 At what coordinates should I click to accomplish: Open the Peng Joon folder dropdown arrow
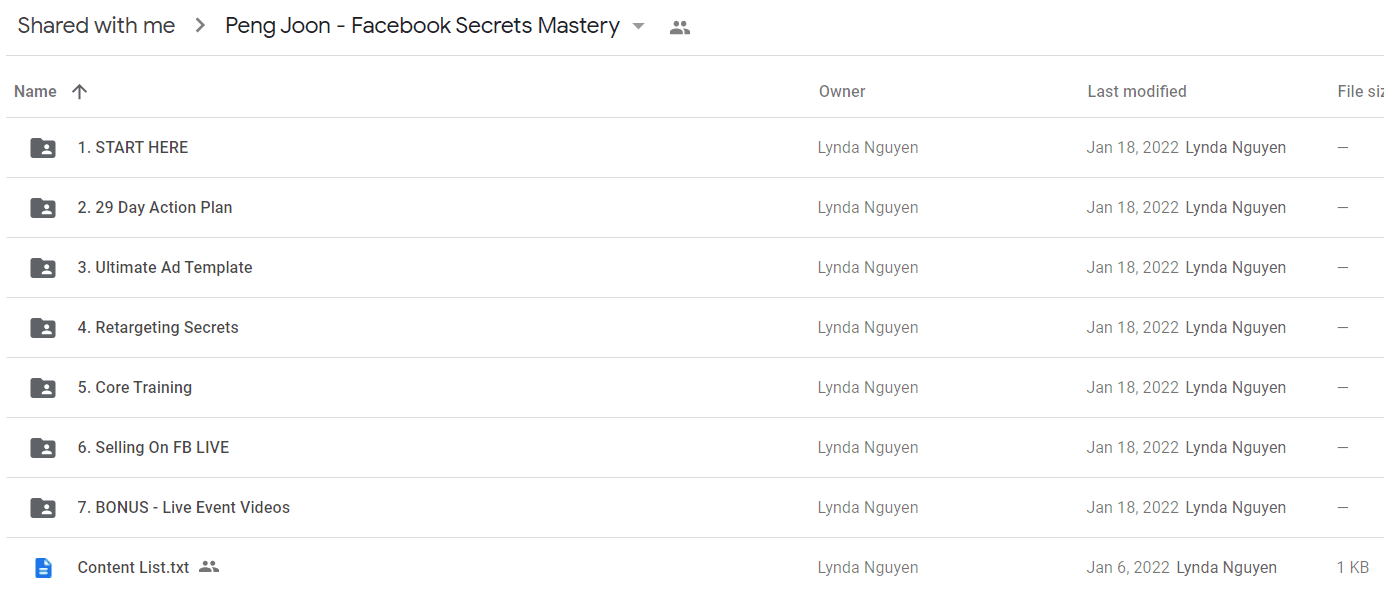coord(639,26)
